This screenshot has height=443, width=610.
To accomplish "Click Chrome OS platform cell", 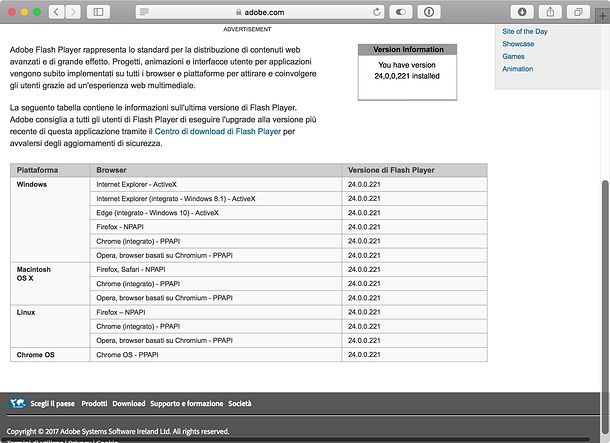I will (x=50, y=355).
